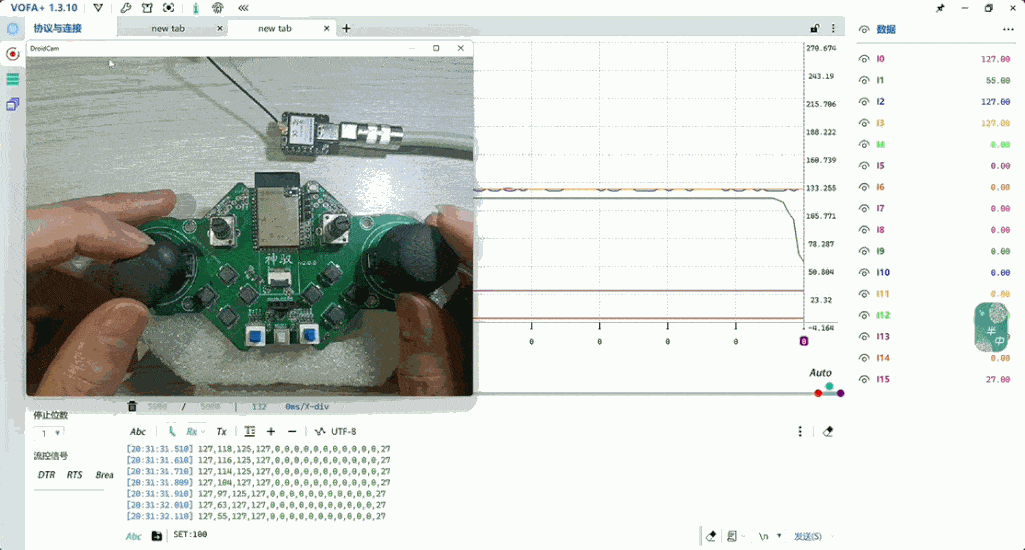Click the red record connection button in sidebar
Image resolution: width=1025 pixels, height=550 pixels.
click(13, 54)
